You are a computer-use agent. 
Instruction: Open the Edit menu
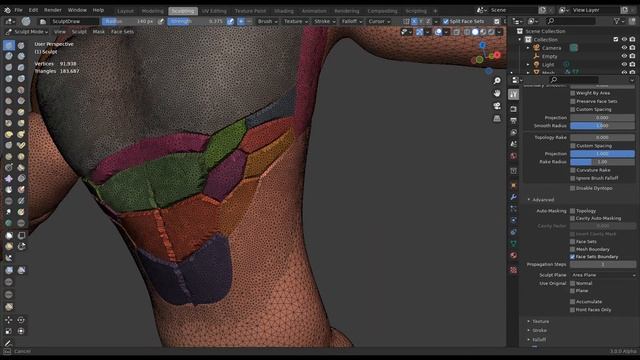pyautogui.click(x=33, y=10)
